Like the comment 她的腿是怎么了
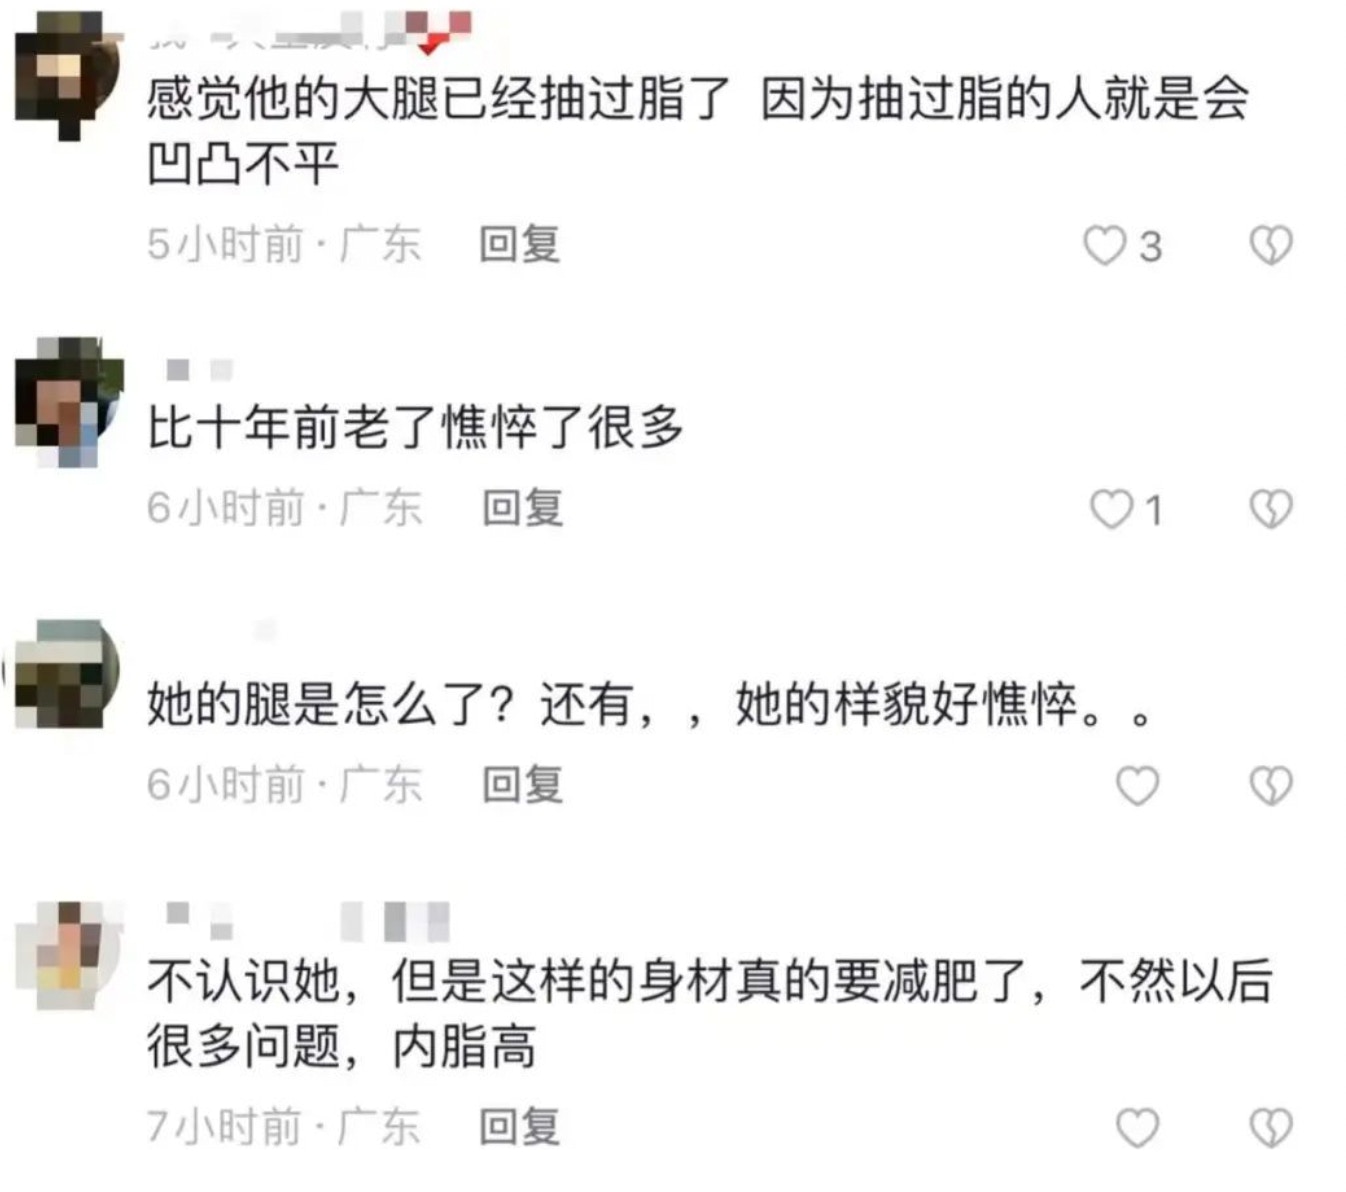The width and height of the screenshot is (1346, 1192). click(x=1137, y=785)
